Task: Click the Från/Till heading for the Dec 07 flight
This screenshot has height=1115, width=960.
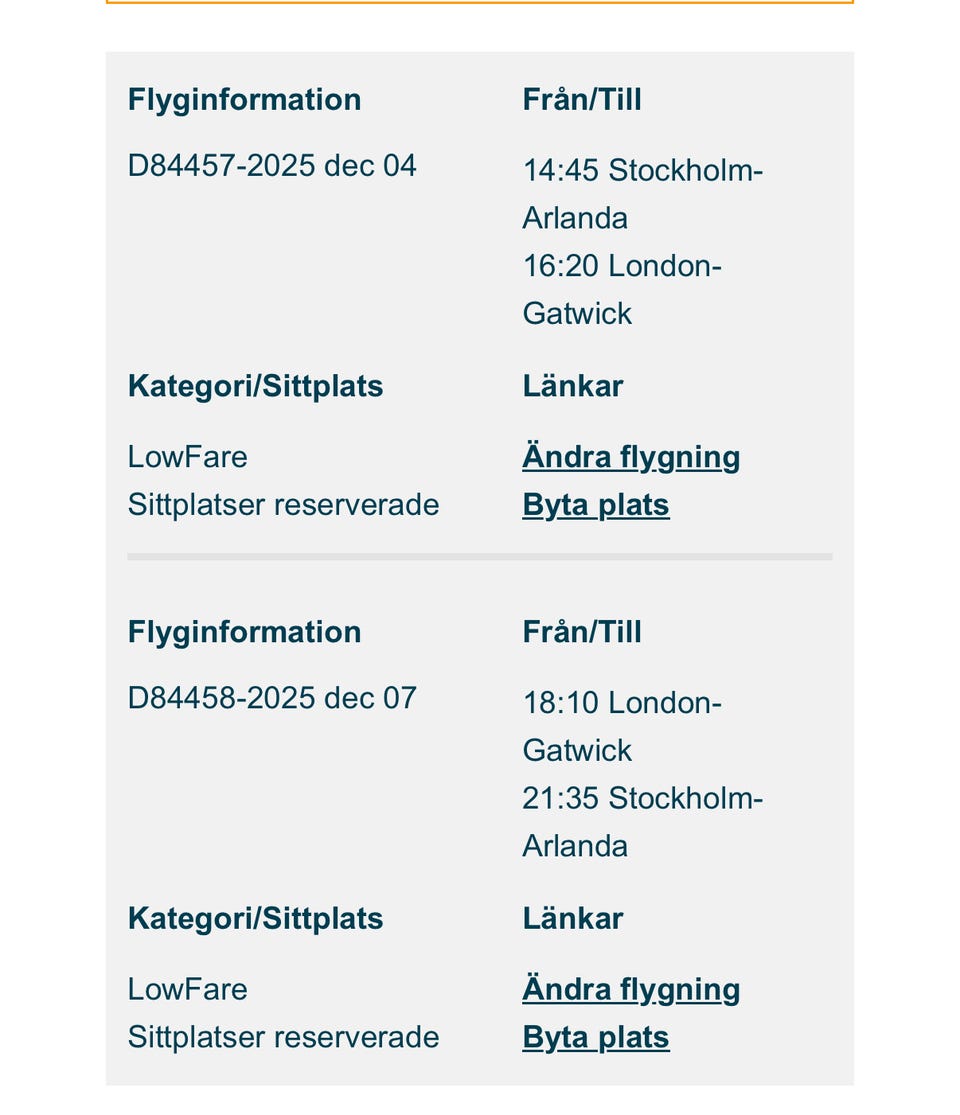Action: tap(582, 632)
